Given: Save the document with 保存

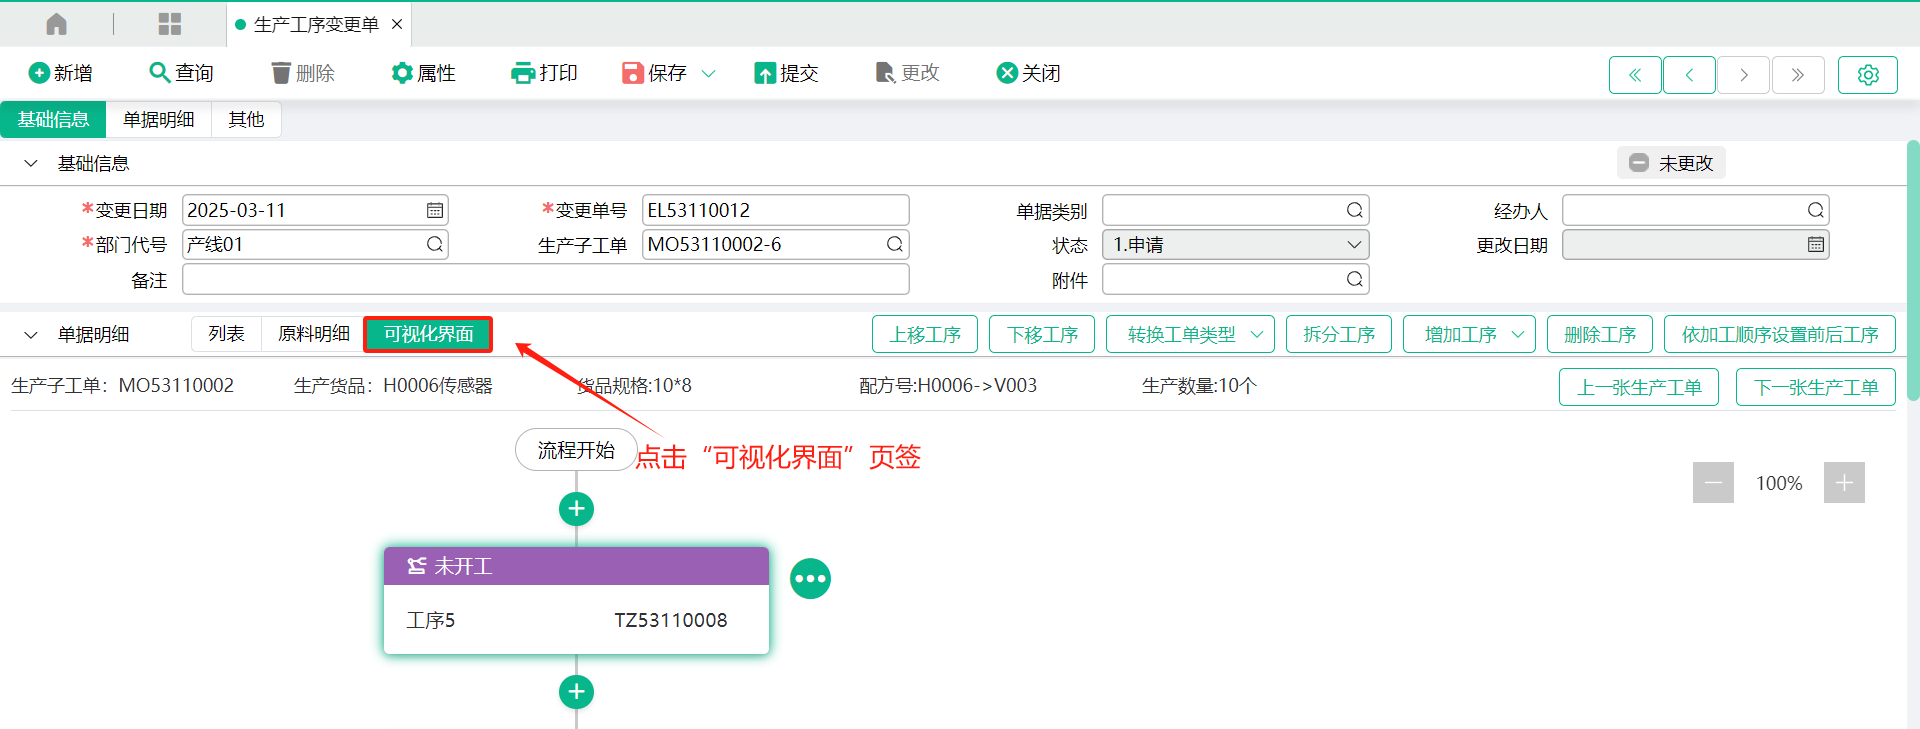Looking at the screenshot, I should point(655,73).
